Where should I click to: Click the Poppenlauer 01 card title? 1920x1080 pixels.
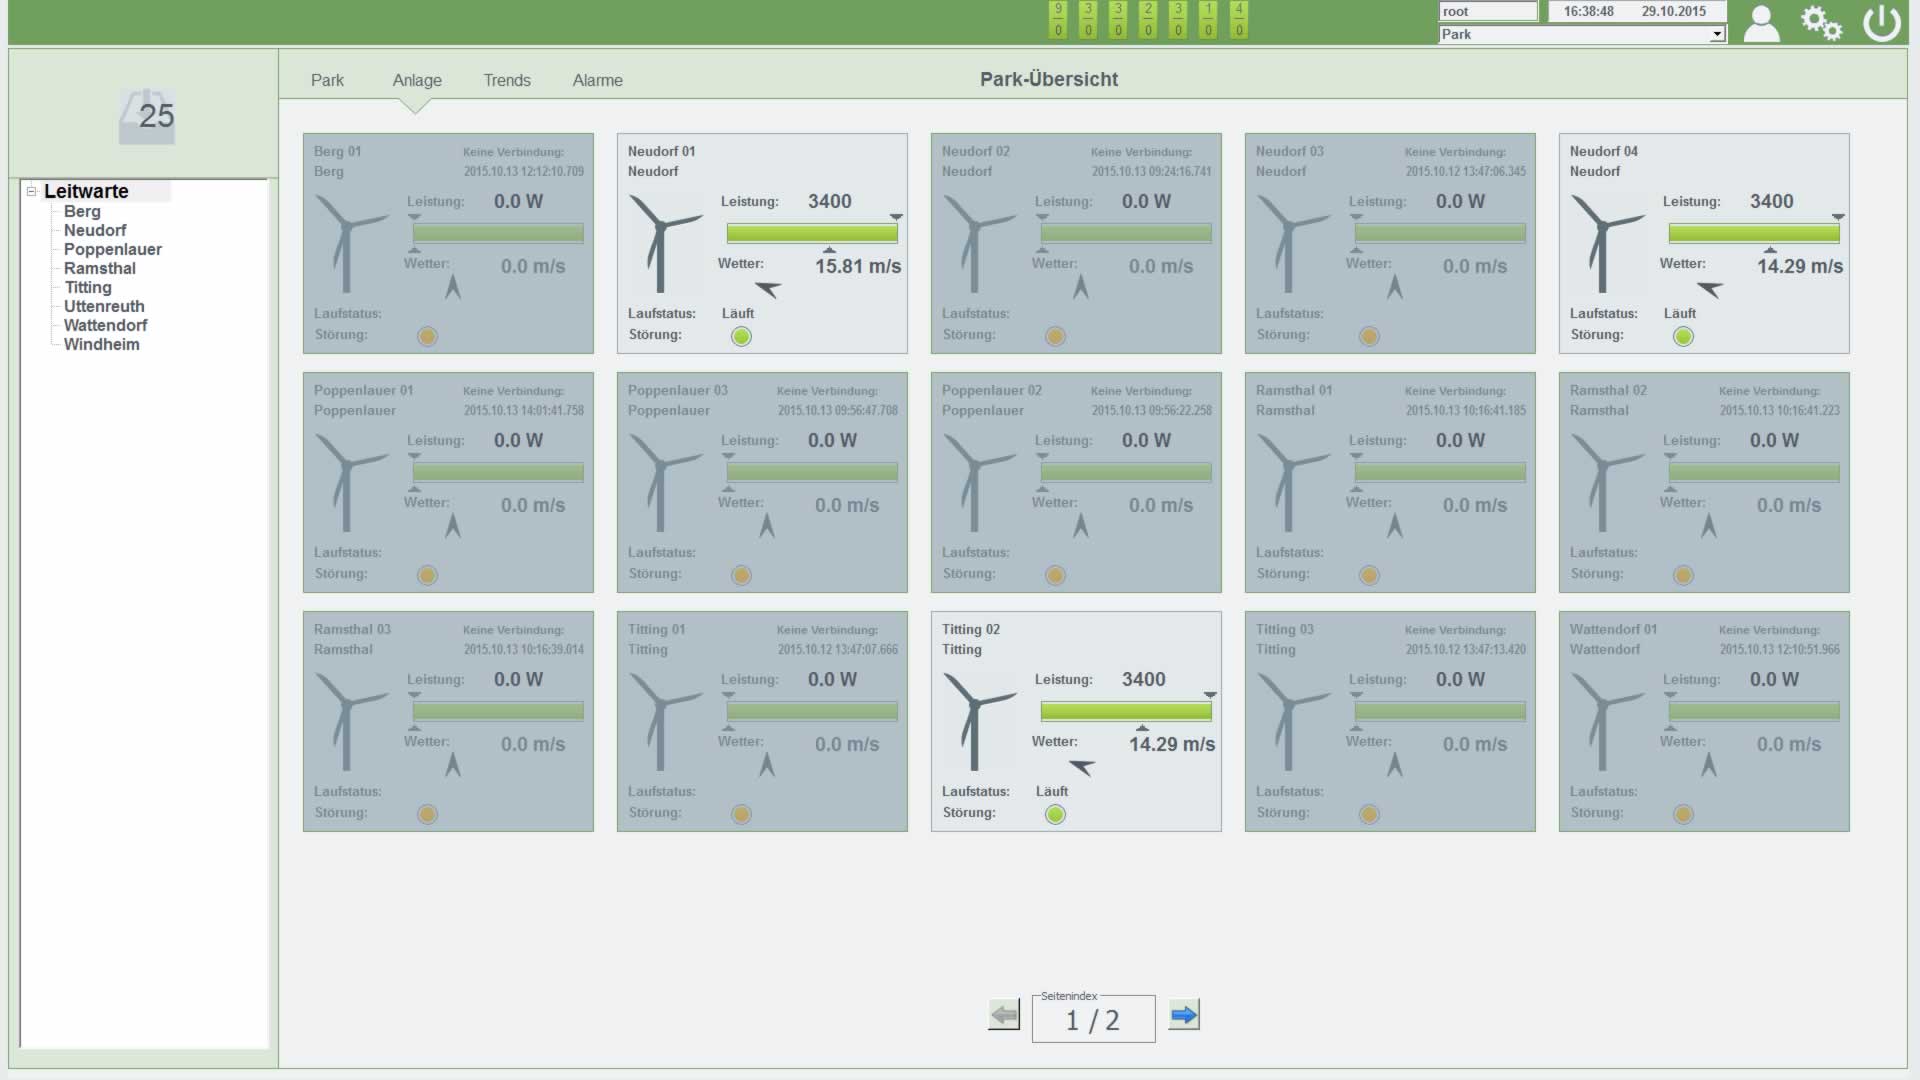pyautogui.click(x=363, y=390)
